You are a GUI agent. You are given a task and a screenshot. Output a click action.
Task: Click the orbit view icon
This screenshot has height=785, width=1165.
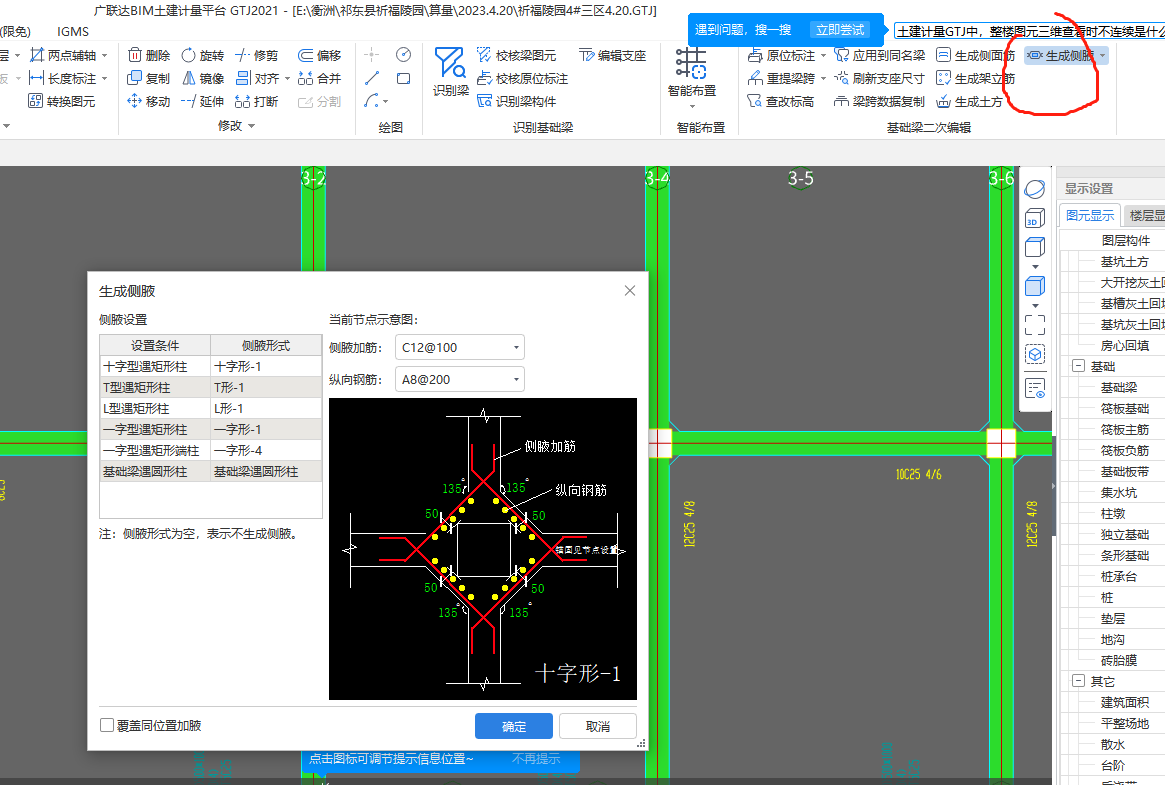[x=1035, y=189]
